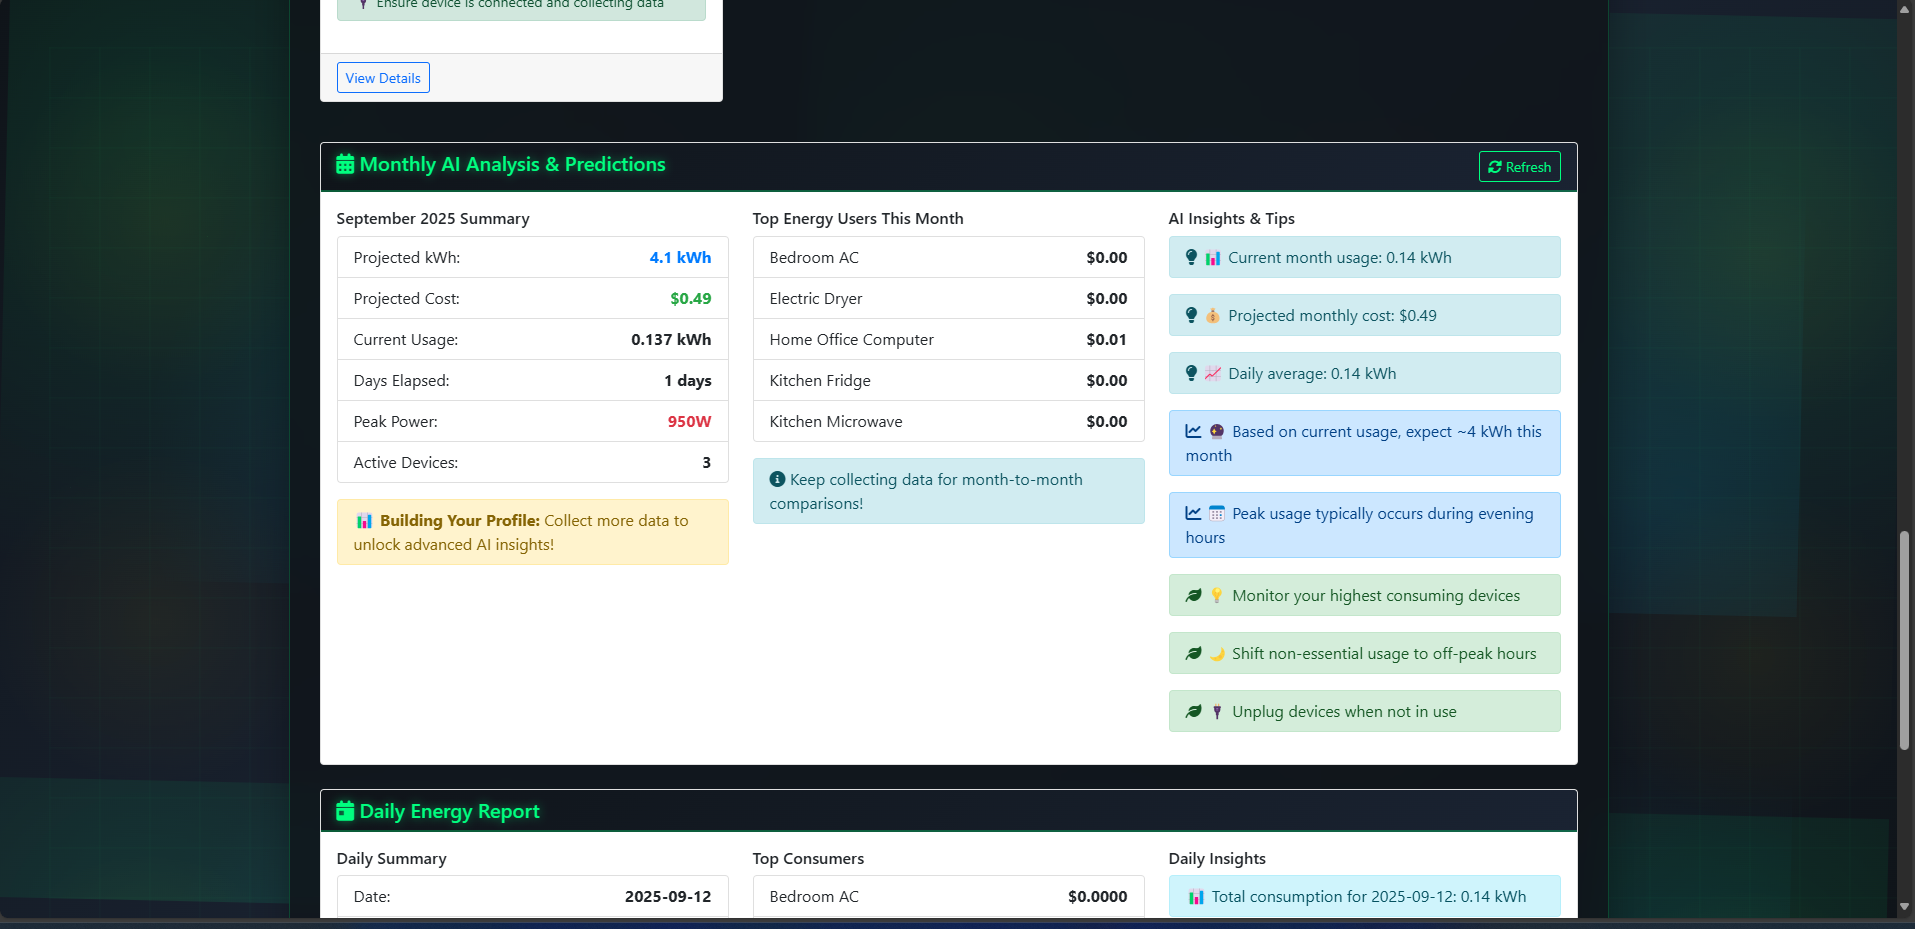Image resolution: width=1915 pixels, height=929 pixels.
Task: Click the September 2025 Summary heading
Action: pos(433,218)
